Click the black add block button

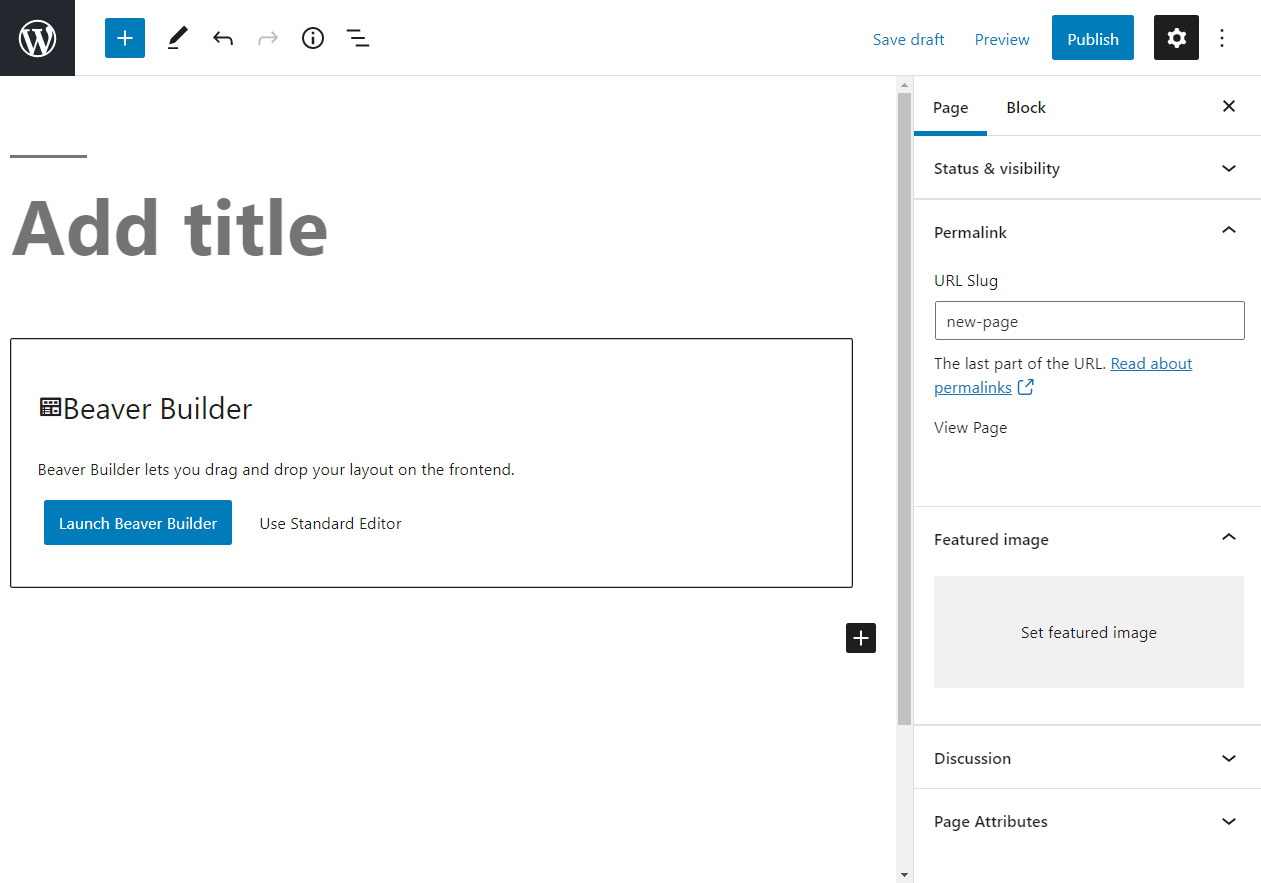(861, 638)
